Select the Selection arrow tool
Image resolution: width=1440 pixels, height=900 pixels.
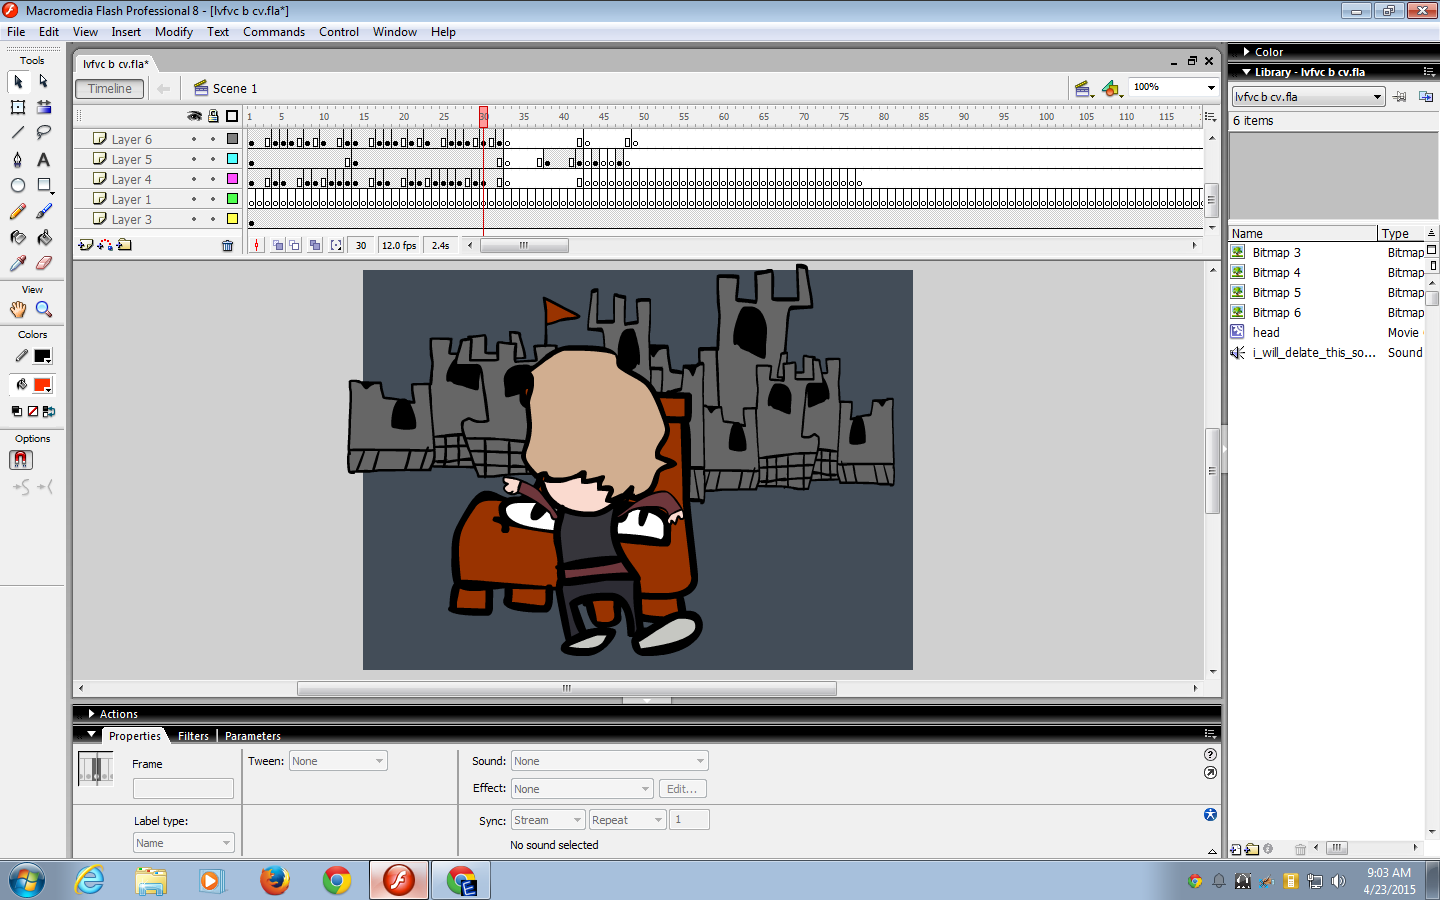point(18,81)
